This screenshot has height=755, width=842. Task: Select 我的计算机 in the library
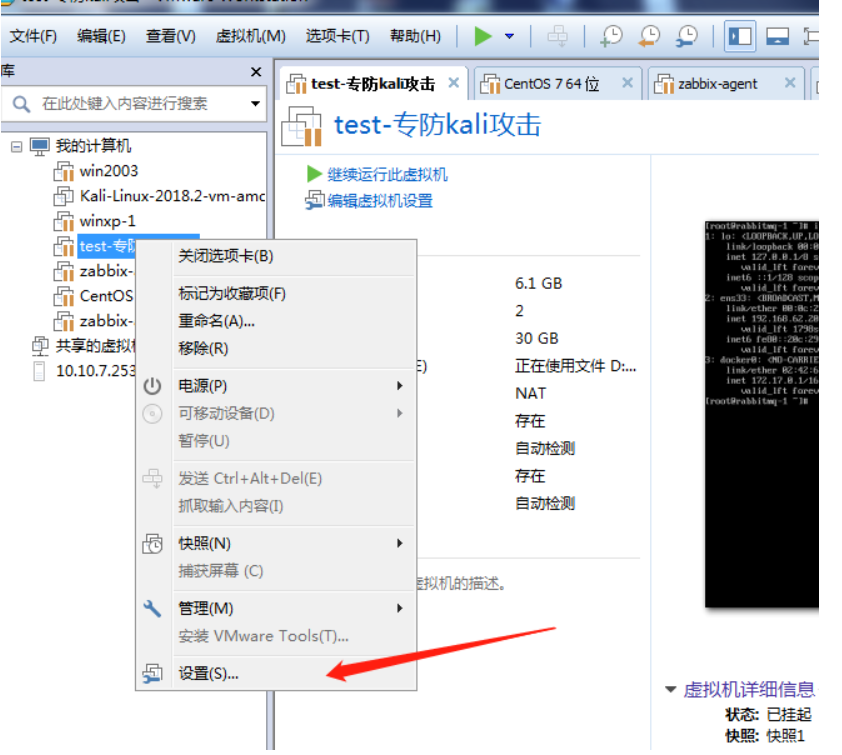click(x=93, y=146)
